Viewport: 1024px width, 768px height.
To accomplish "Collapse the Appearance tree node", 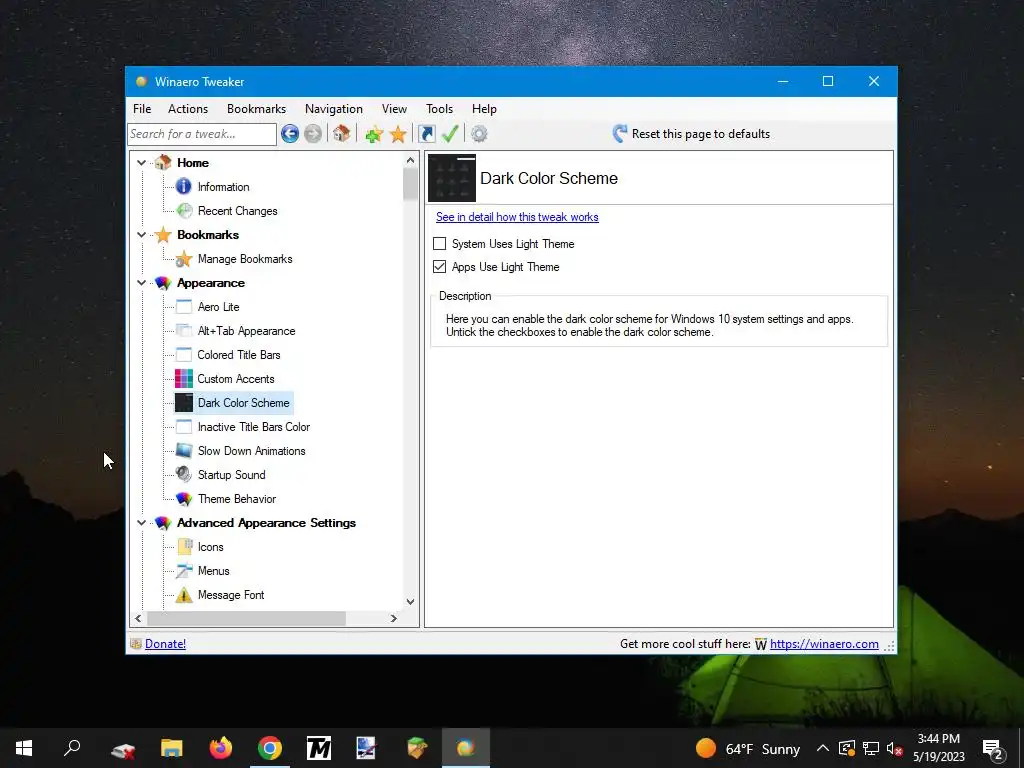I will pos(141,283).
